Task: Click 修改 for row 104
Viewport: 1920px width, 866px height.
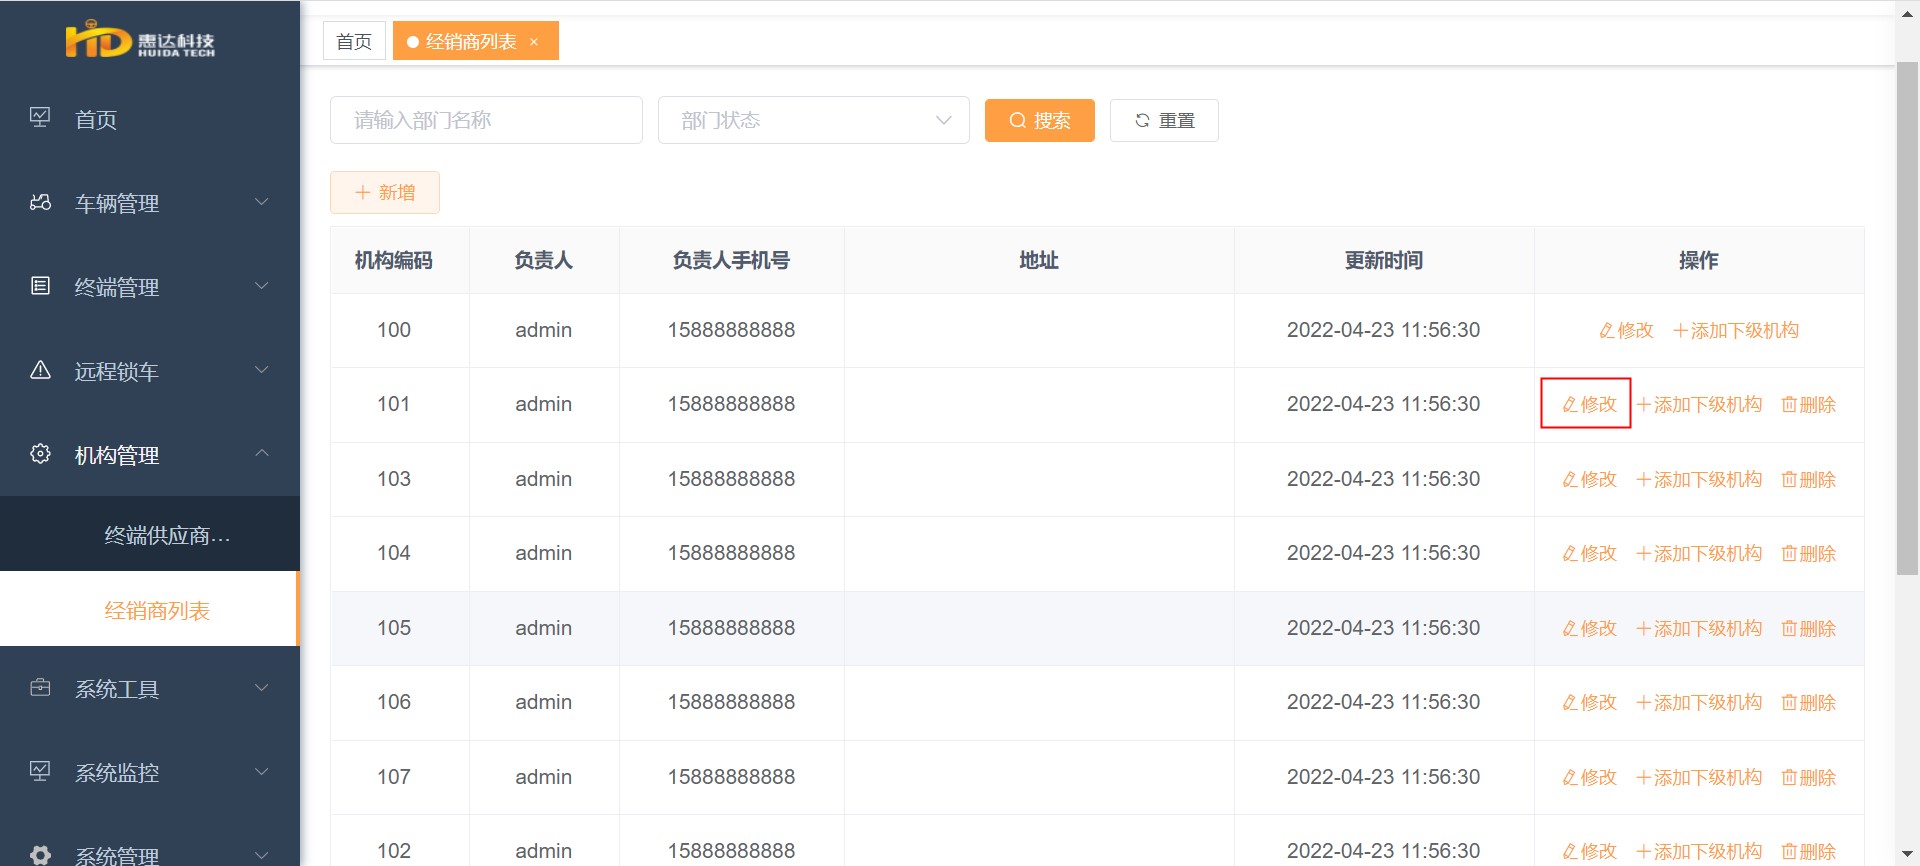Action: 1589,553
